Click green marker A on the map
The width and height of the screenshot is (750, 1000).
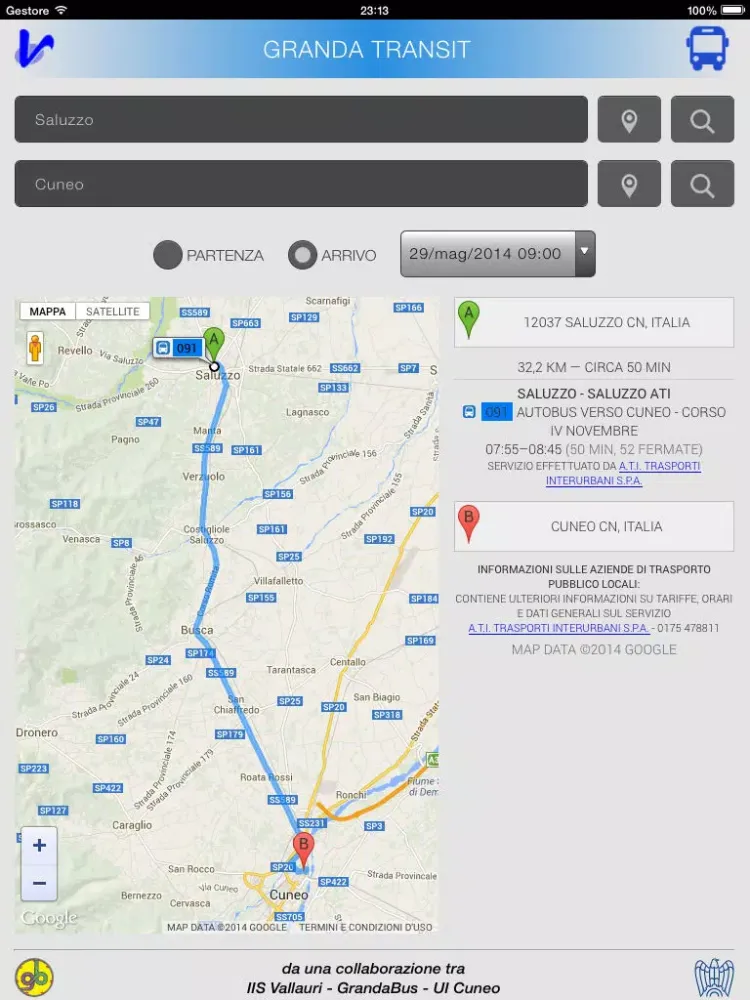pos(214,345)
